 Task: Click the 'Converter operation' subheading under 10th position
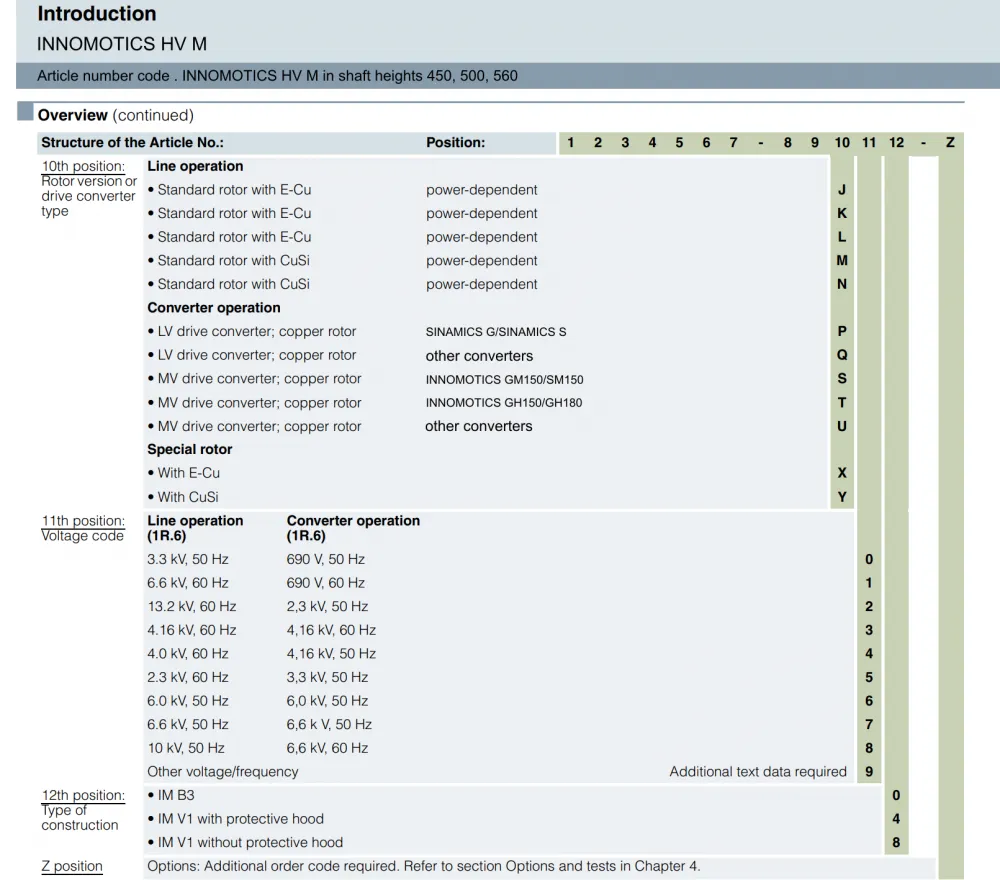[214, 308]
